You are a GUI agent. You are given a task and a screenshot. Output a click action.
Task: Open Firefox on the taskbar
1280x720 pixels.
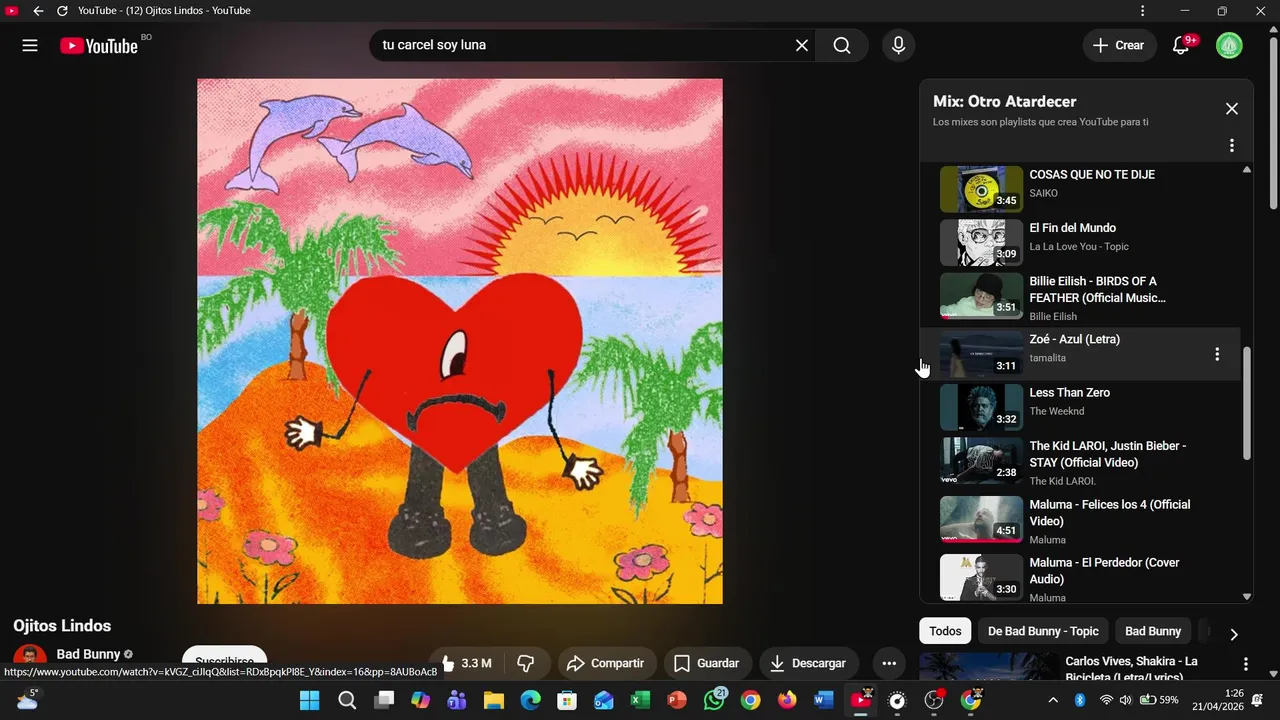coord(787,700)
